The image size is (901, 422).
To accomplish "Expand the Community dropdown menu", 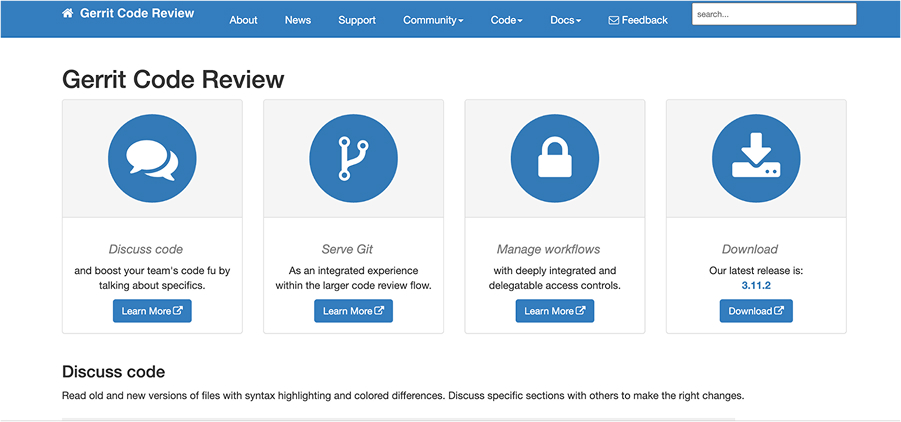I will coord(433,20).
